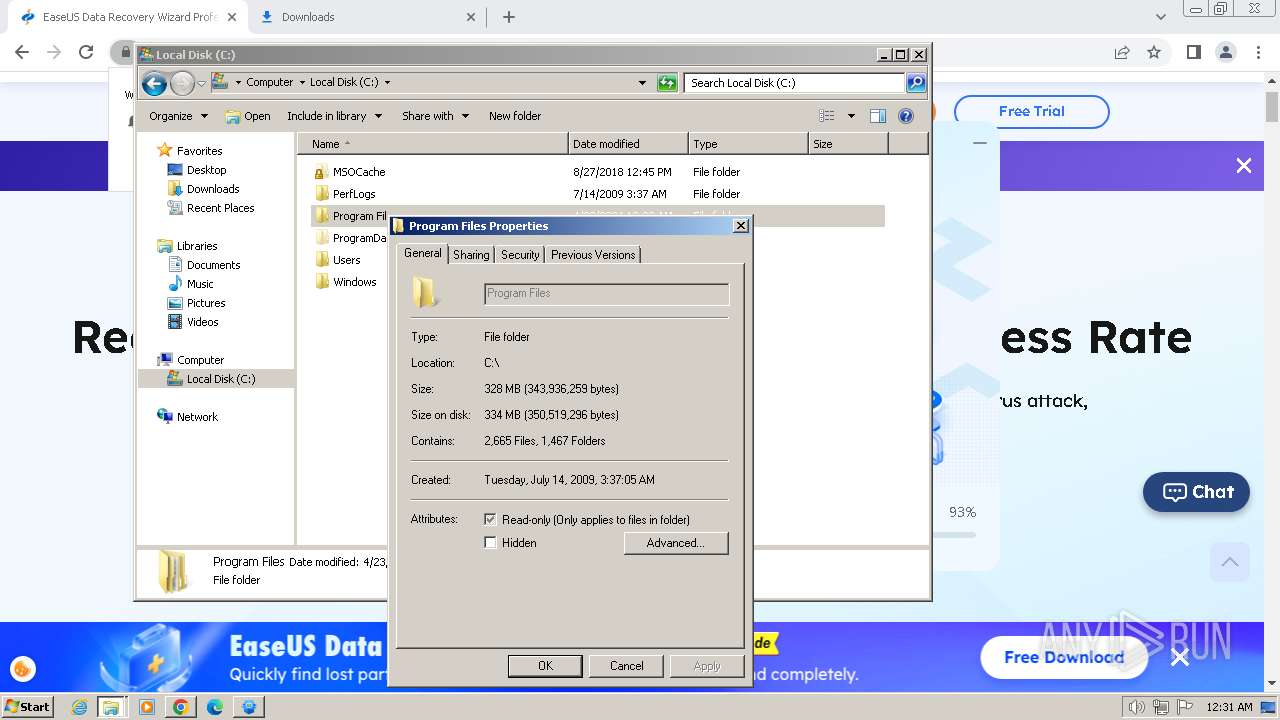Sort by Date modified column
1280x720 pixels.
coord(628,144)
